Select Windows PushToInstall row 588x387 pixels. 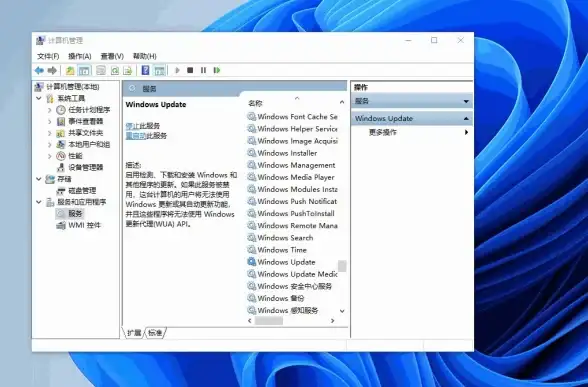coord(292,213)
